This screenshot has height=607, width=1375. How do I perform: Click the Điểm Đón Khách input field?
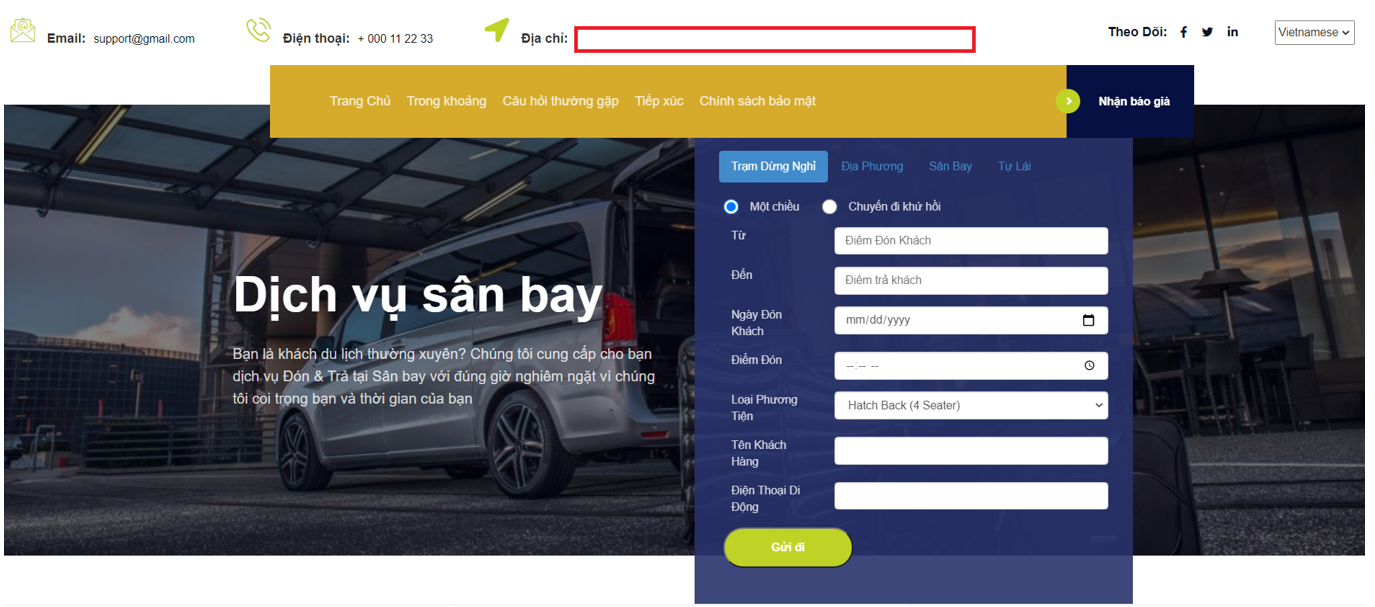pos(970,241)
